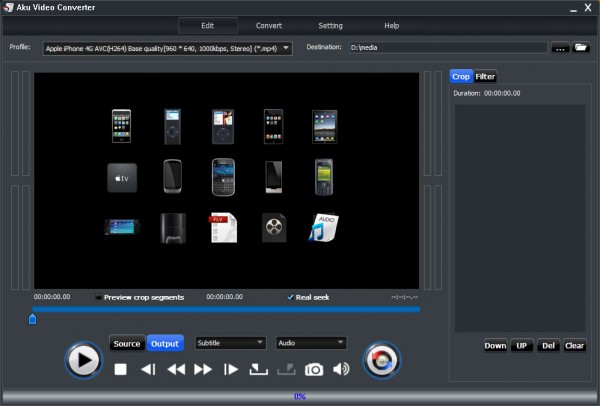
Task: Click the blue seek slider handle
Action: (32, 319)
